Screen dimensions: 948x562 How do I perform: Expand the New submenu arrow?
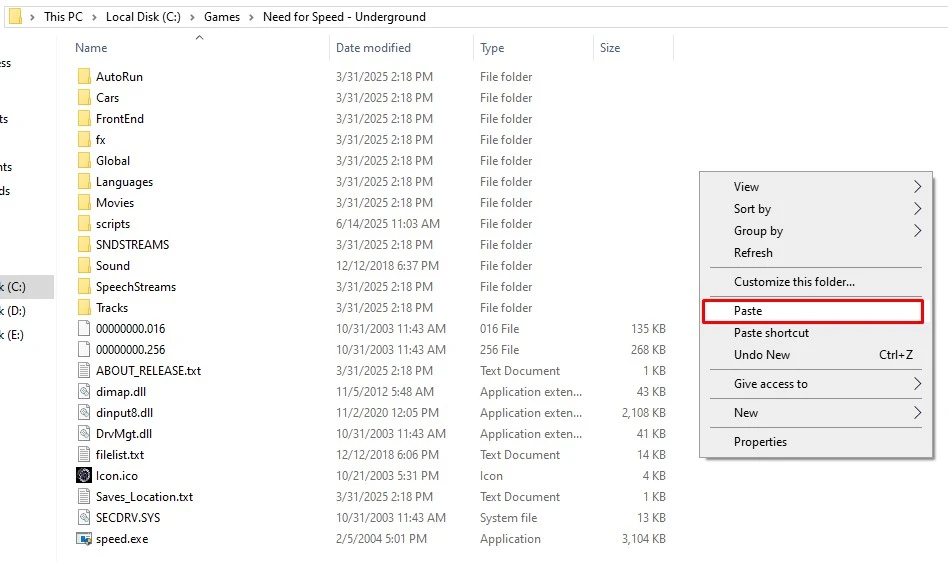(x=917, y=413)
